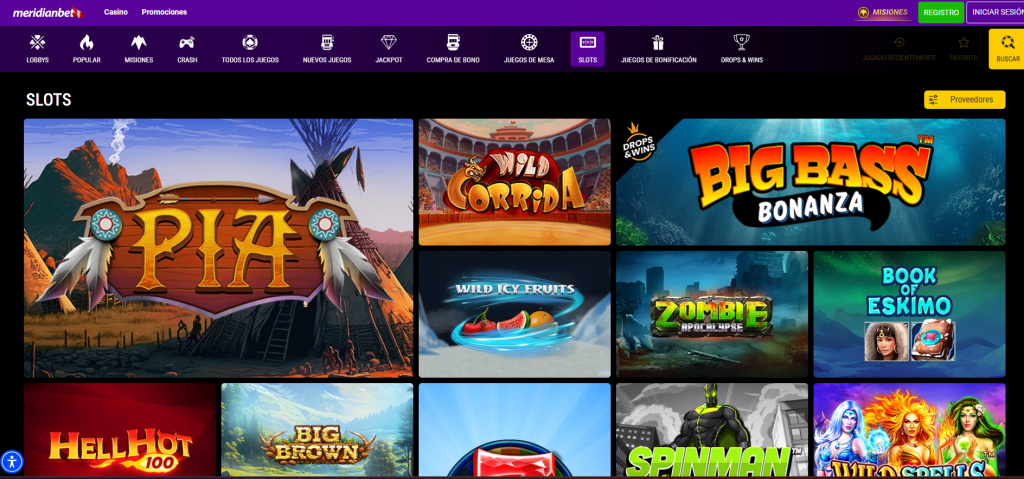Image resolution: width=1024 pixels, height=479 pixels.
Task: Switch to the Slots tab
Action: click(587, 49)
